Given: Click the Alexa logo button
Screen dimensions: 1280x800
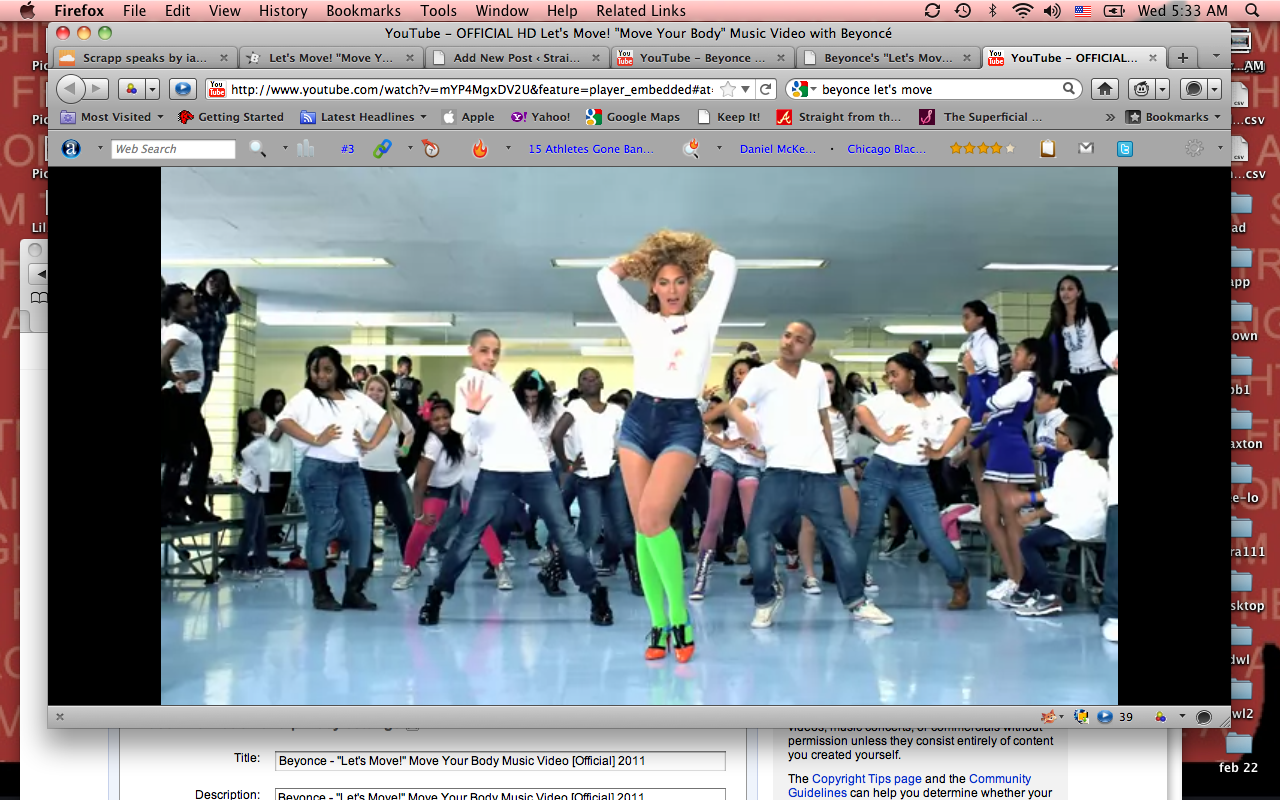Looking at the screenshot, I should [71, 149].
